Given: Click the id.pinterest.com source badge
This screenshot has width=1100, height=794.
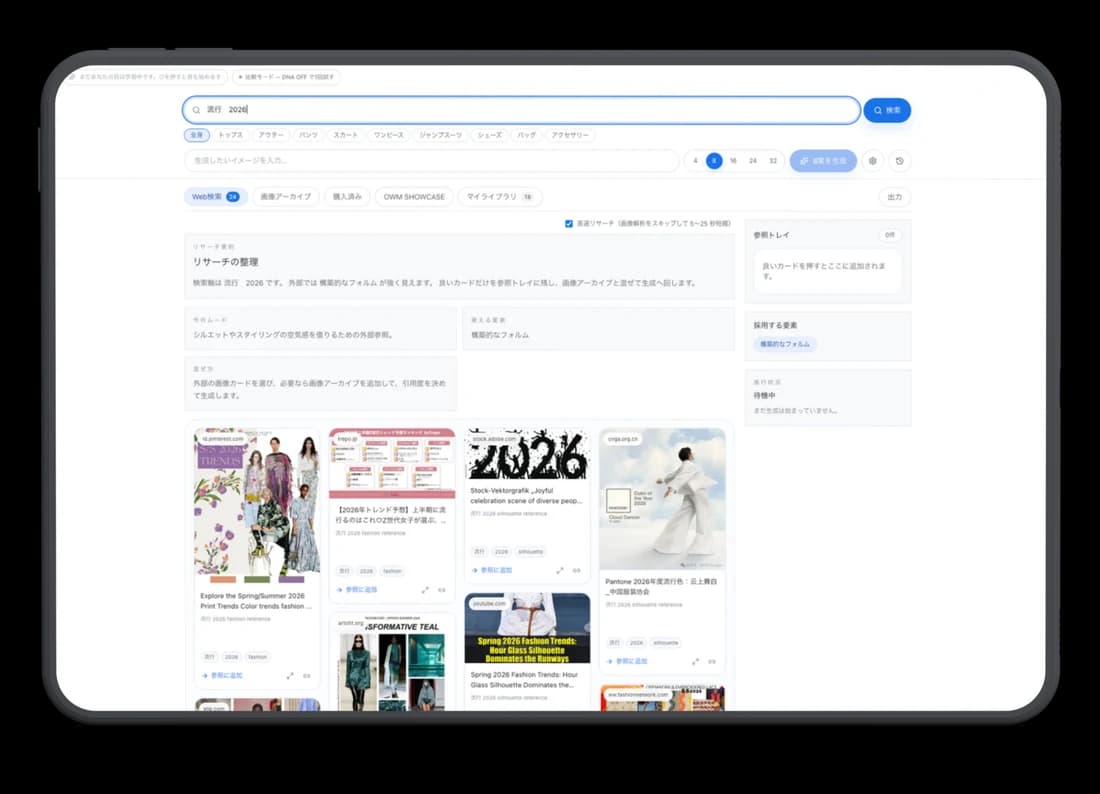Looking at the screenshot, I should (x=223, y=439).
